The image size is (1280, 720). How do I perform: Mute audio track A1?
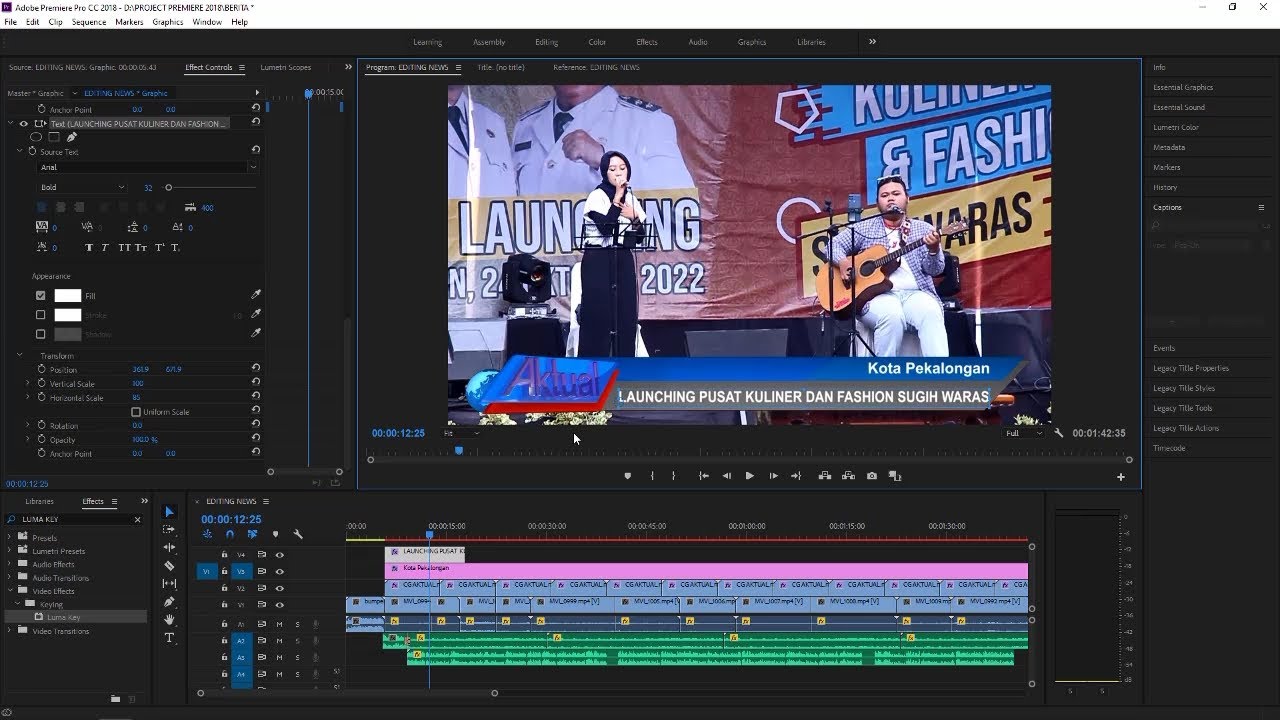click(279, 624)
